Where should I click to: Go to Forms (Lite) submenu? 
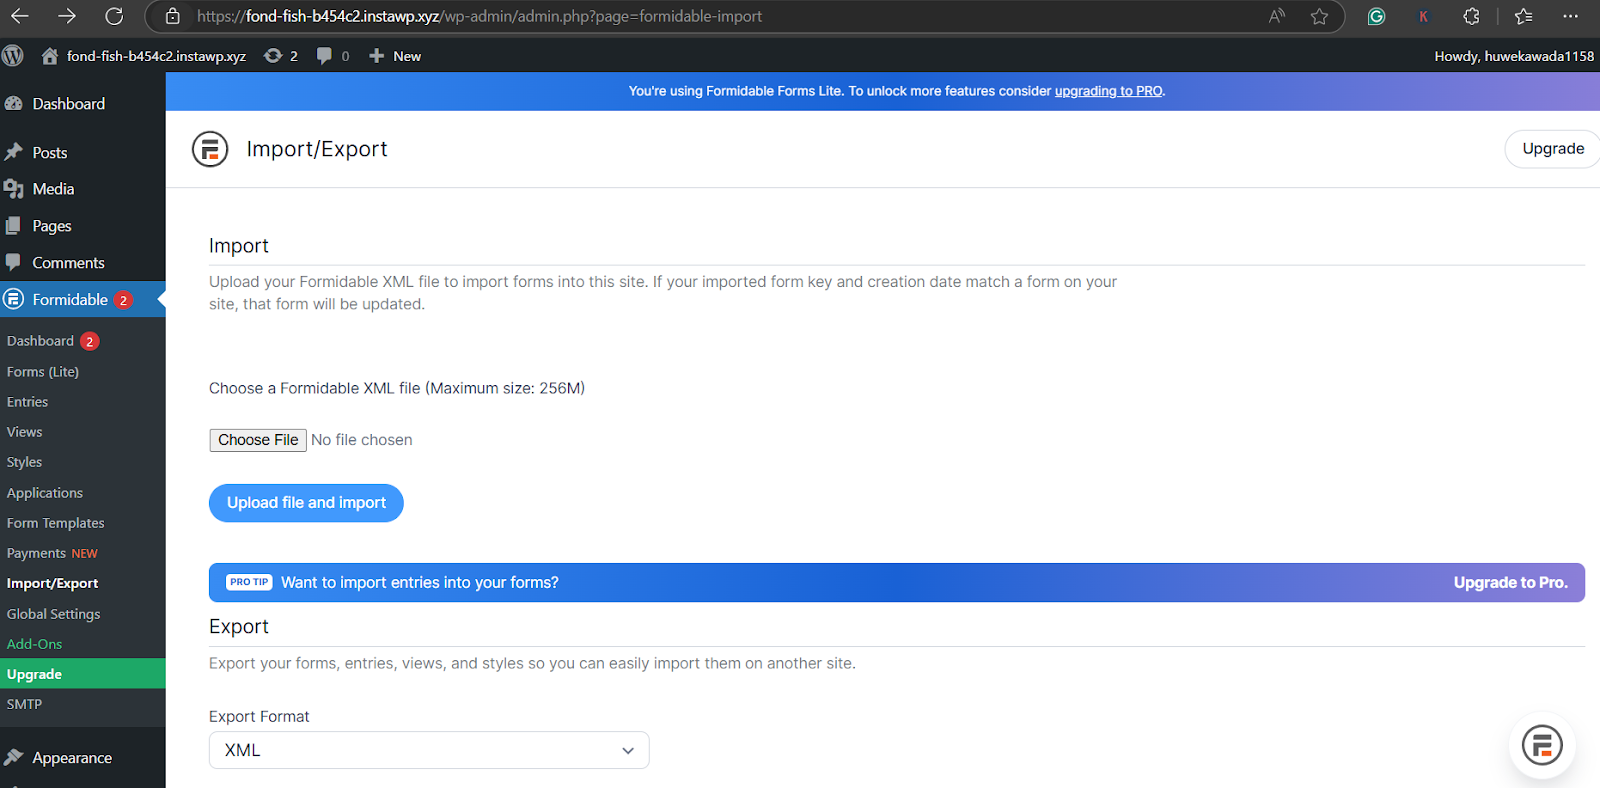(43, 371)
